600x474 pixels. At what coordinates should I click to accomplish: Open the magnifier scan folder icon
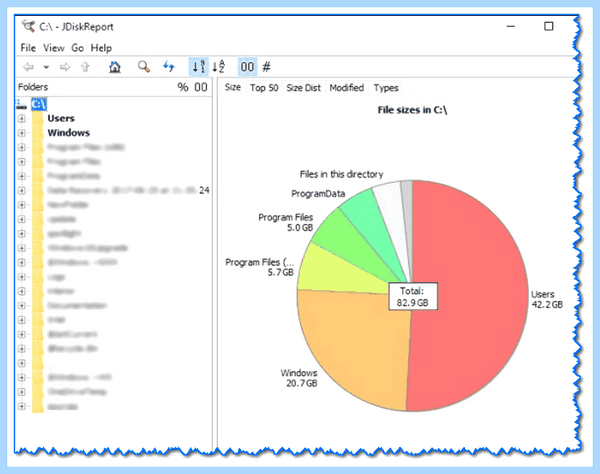144,67
